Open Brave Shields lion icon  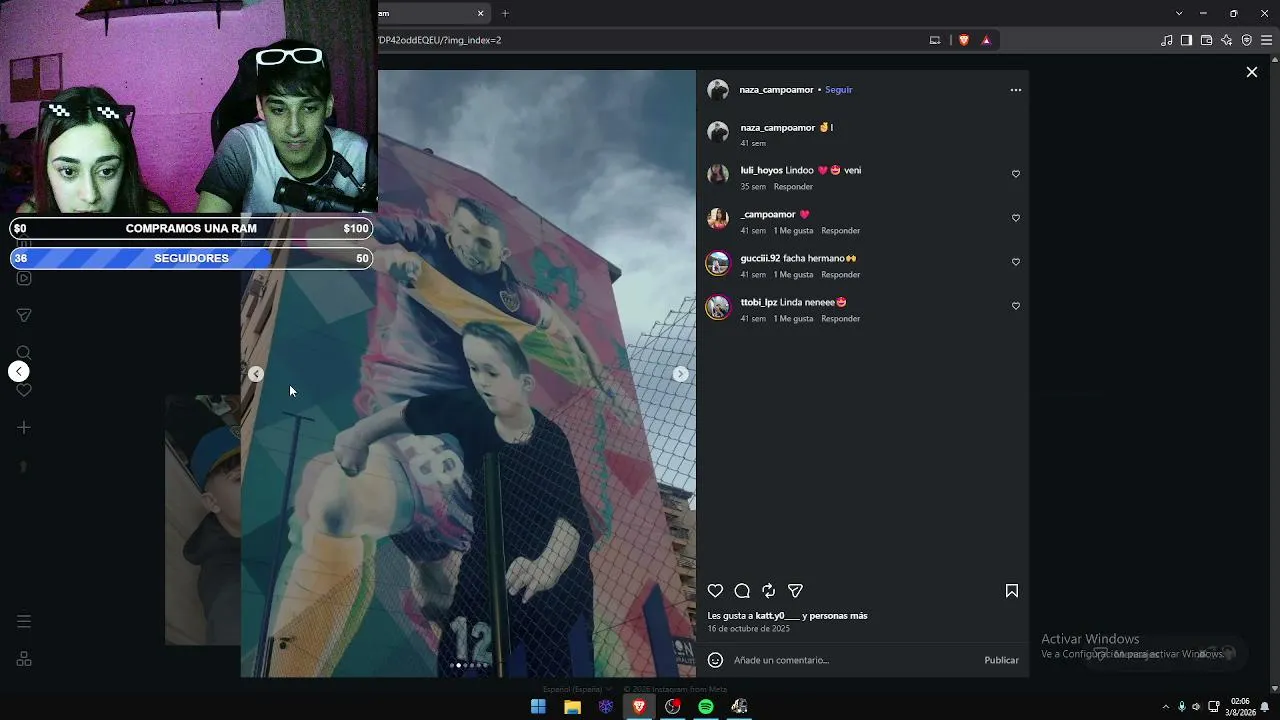[x=964, y=40]
